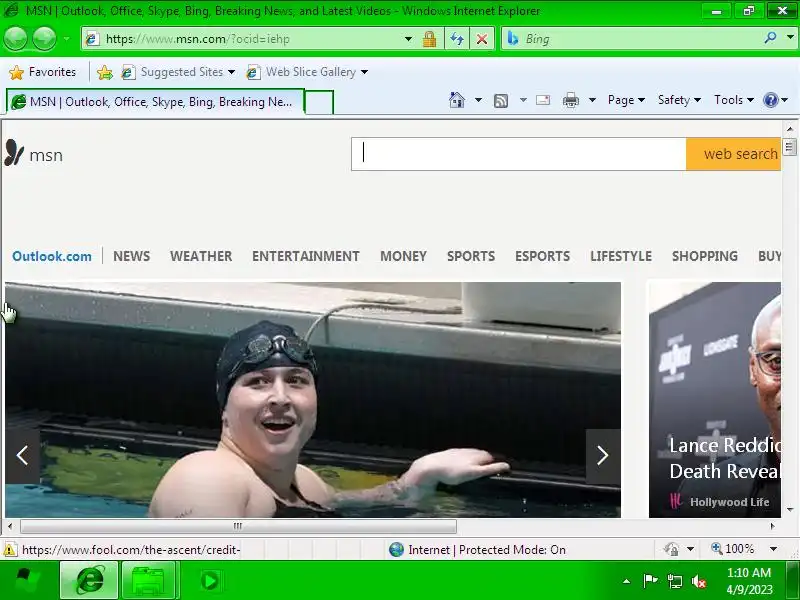The image size is (800, 600).
Task: Go to the SHOPPING section
Action: click(x=705, y=256)
